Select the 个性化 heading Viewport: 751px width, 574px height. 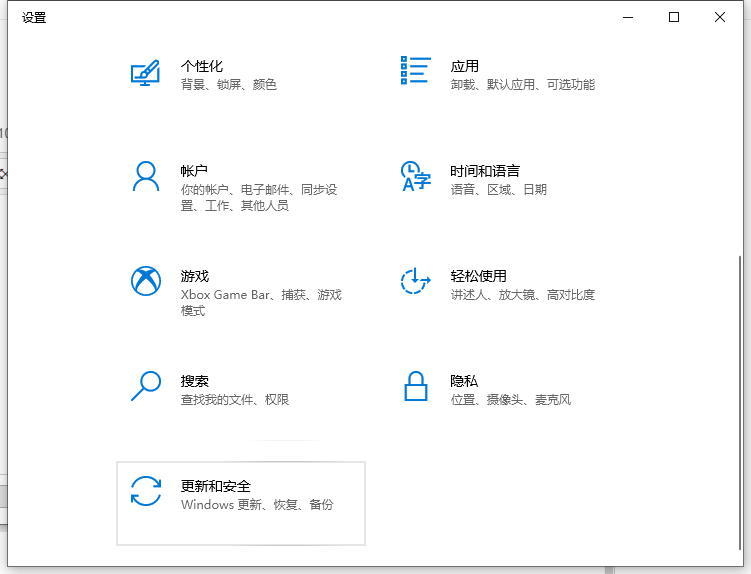[x=202, y=66]
